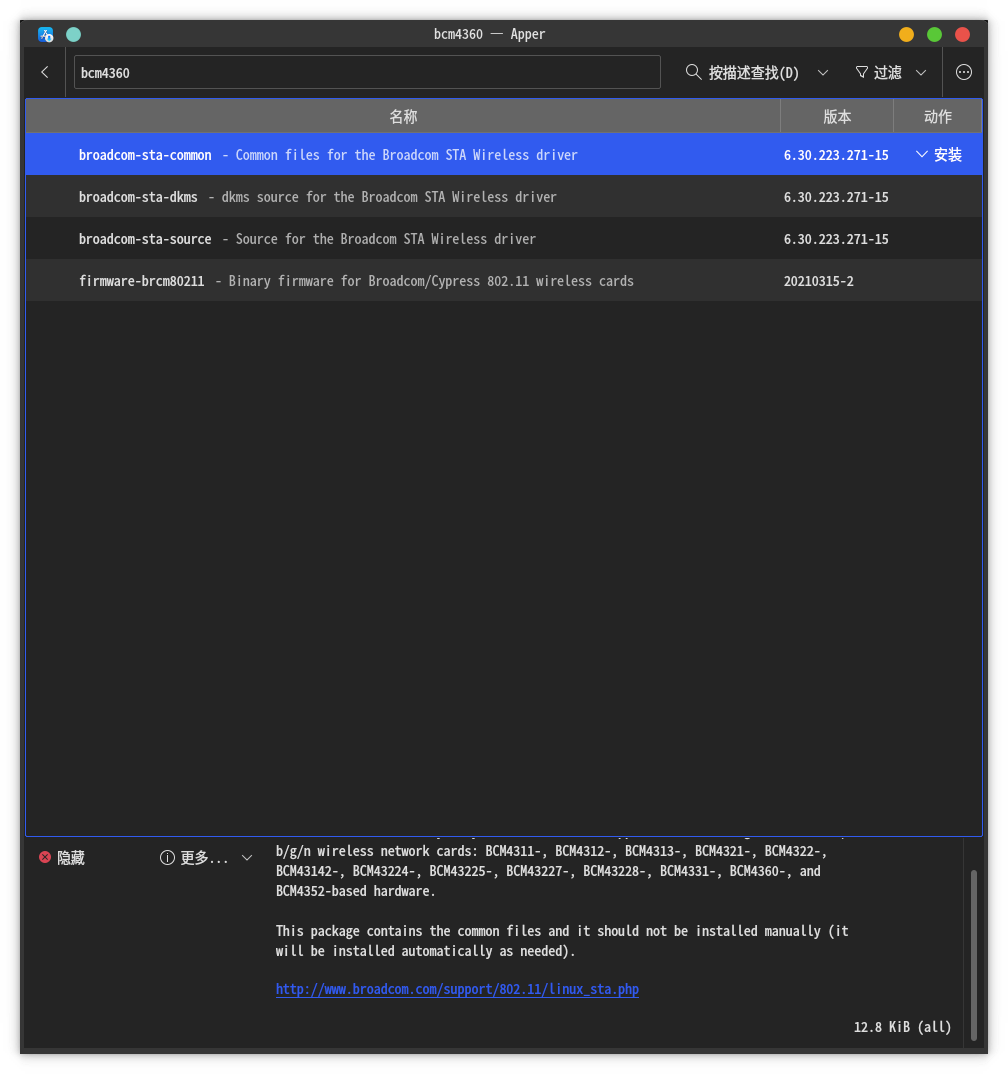Expand the 更多... dropdown

(206, 858)
